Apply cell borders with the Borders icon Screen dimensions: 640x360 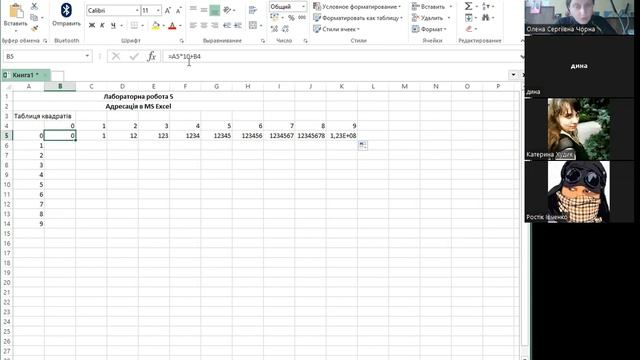click(134, 26)
